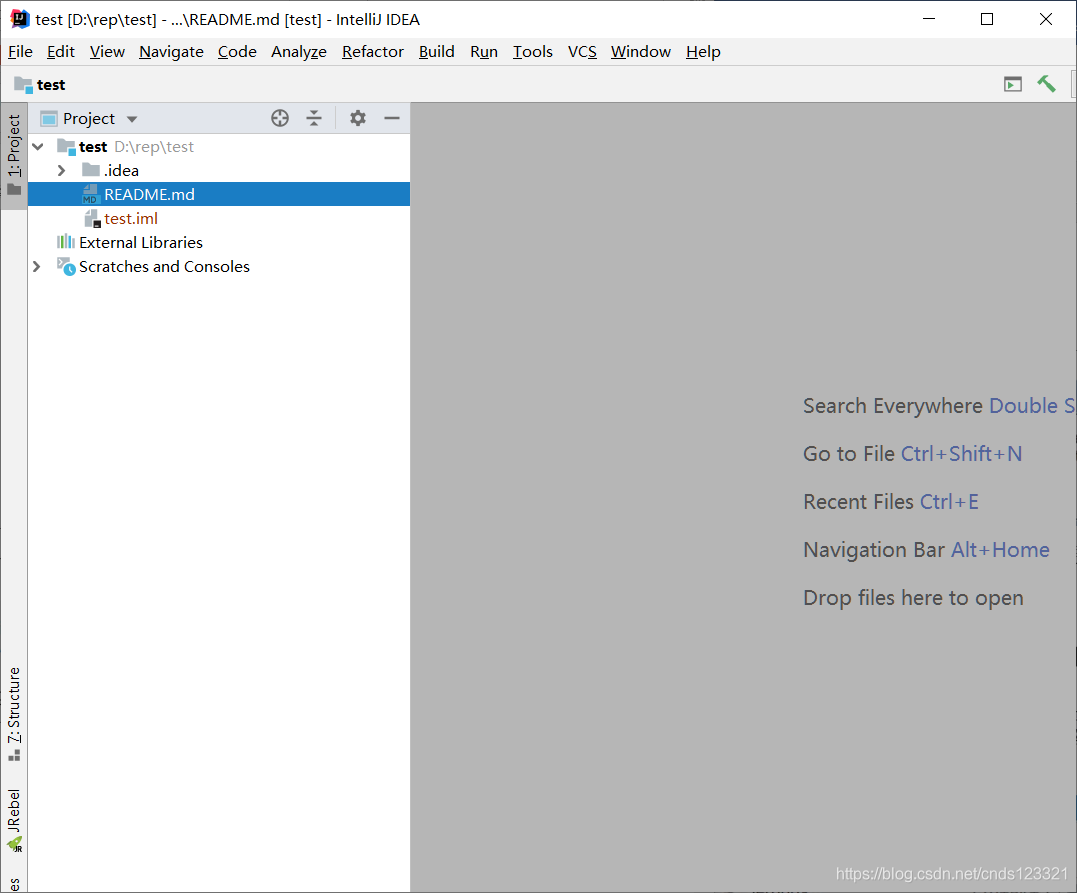The image size is (1077, 893).
Task: Open the Window menu
Action: tap(640, 52)
